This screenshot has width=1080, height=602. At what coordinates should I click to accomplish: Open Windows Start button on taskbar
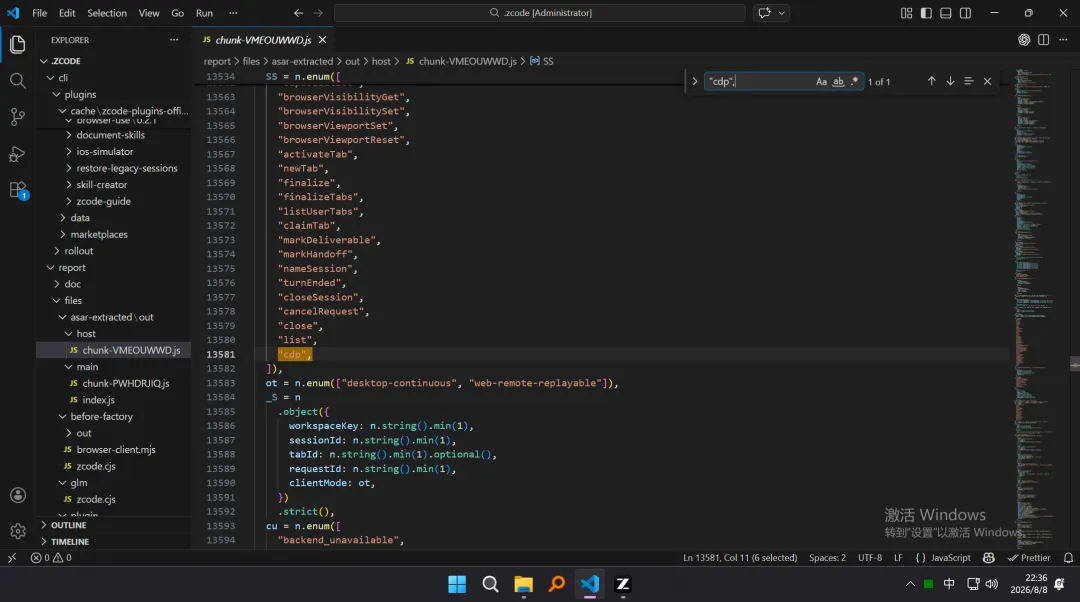tap(457, 584)
